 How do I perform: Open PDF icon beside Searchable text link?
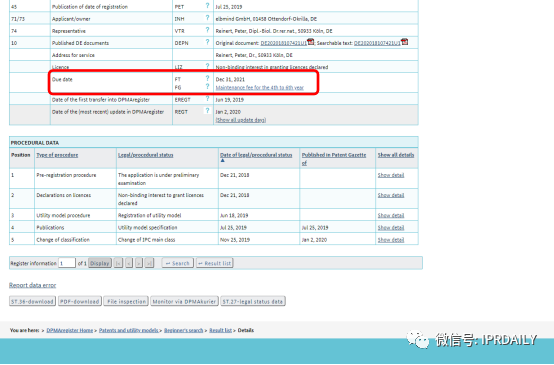click(405, 42)
